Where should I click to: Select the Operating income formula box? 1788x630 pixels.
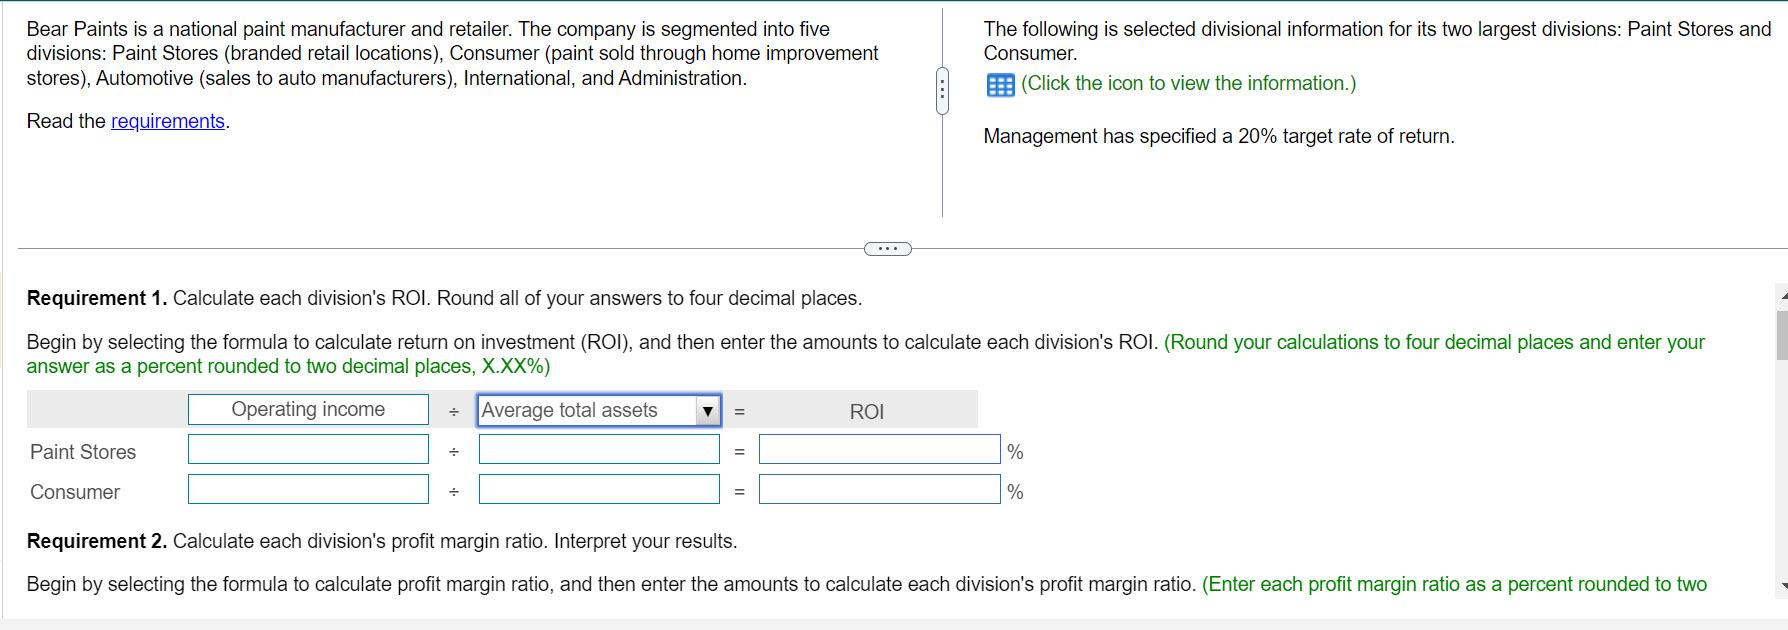pos(308,409)
